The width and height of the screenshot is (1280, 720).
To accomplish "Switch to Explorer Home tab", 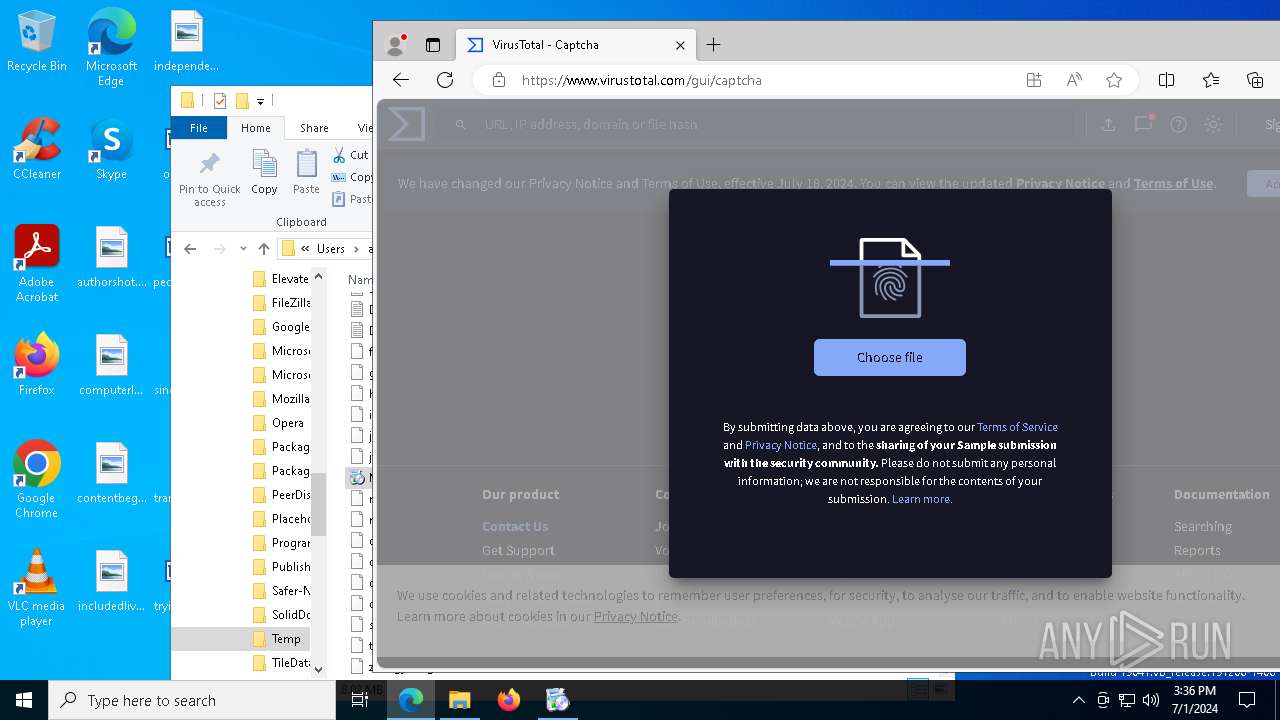I will point(255,128).
